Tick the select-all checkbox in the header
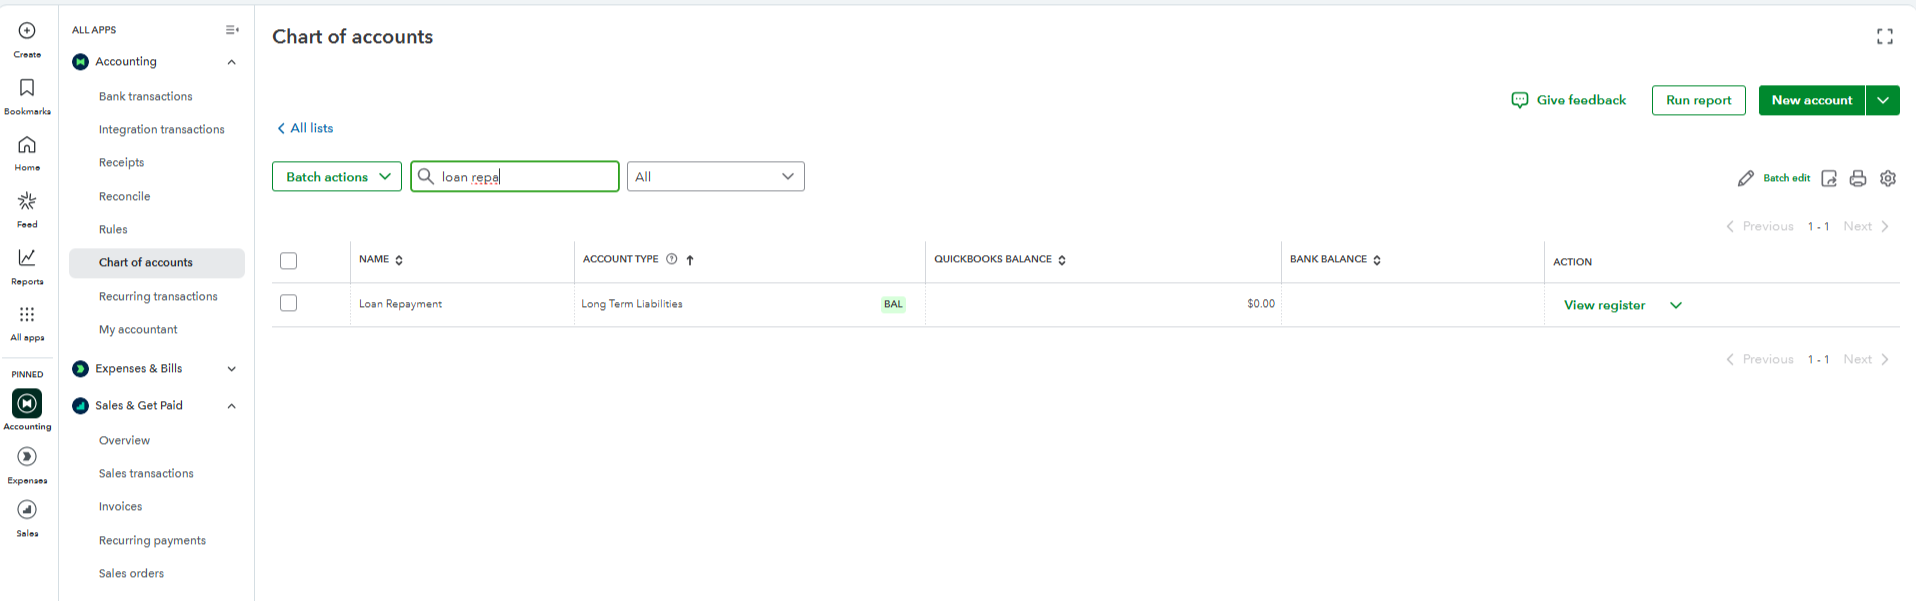Viewport: 1916px width, 601px height. point(289,261)
